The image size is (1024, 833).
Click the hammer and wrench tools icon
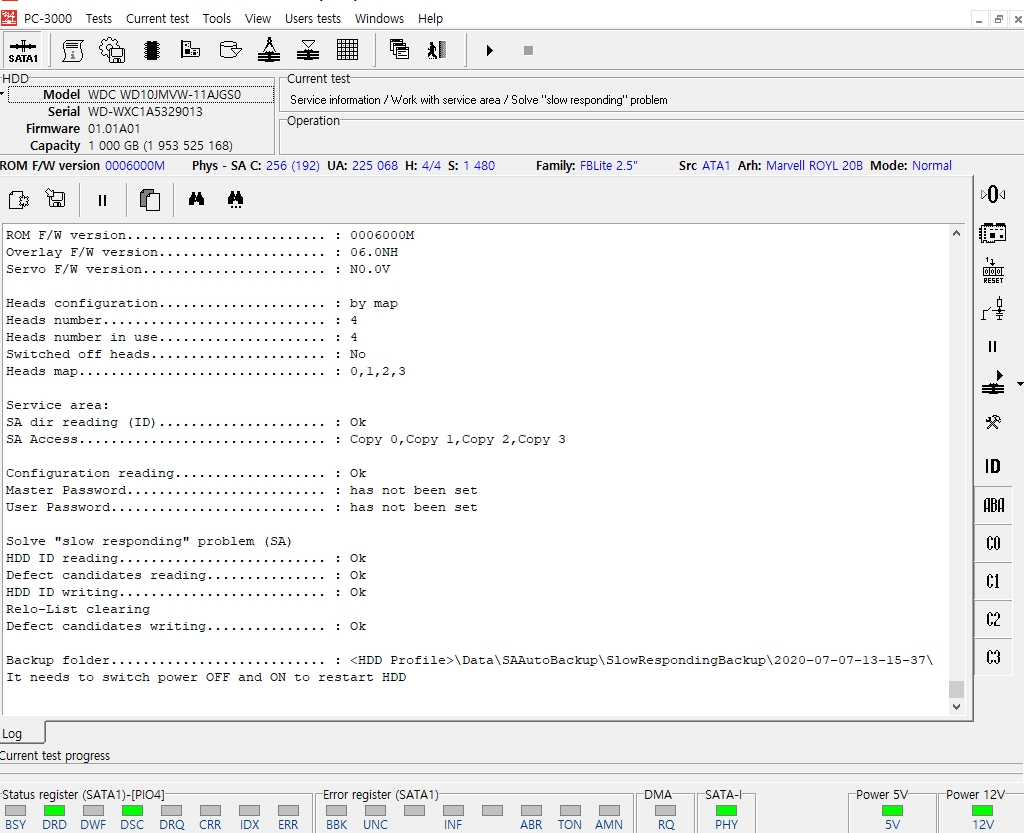point(992,423)
